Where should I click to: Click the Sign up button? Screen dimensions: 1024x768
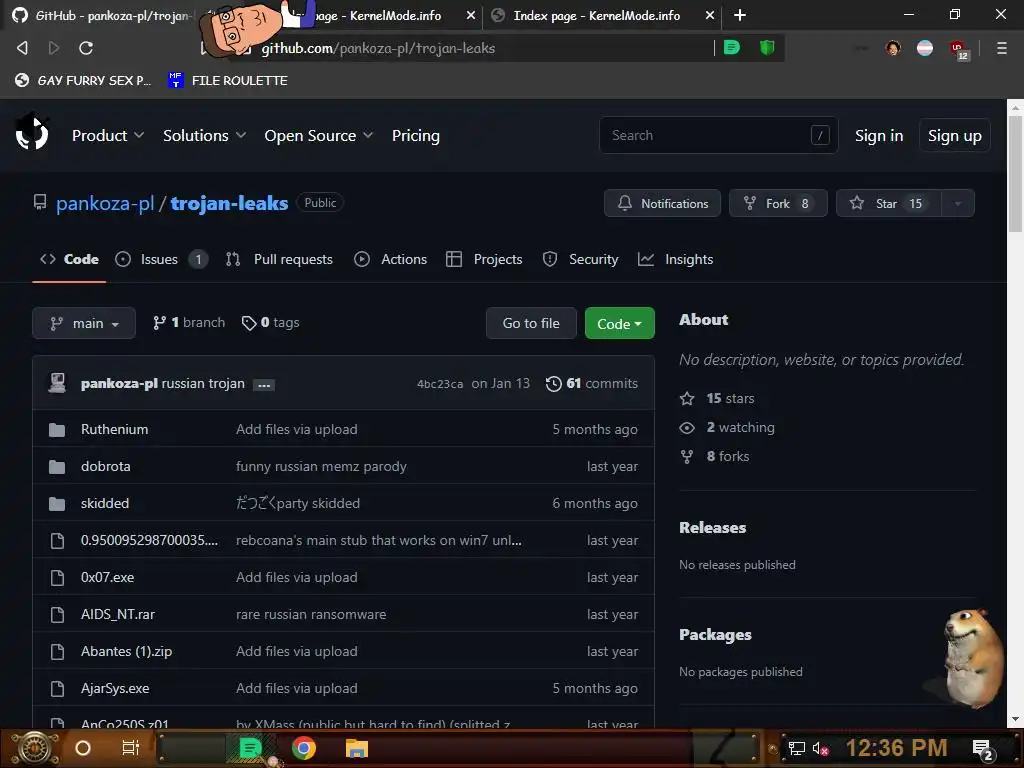click(x=954, y=136)
